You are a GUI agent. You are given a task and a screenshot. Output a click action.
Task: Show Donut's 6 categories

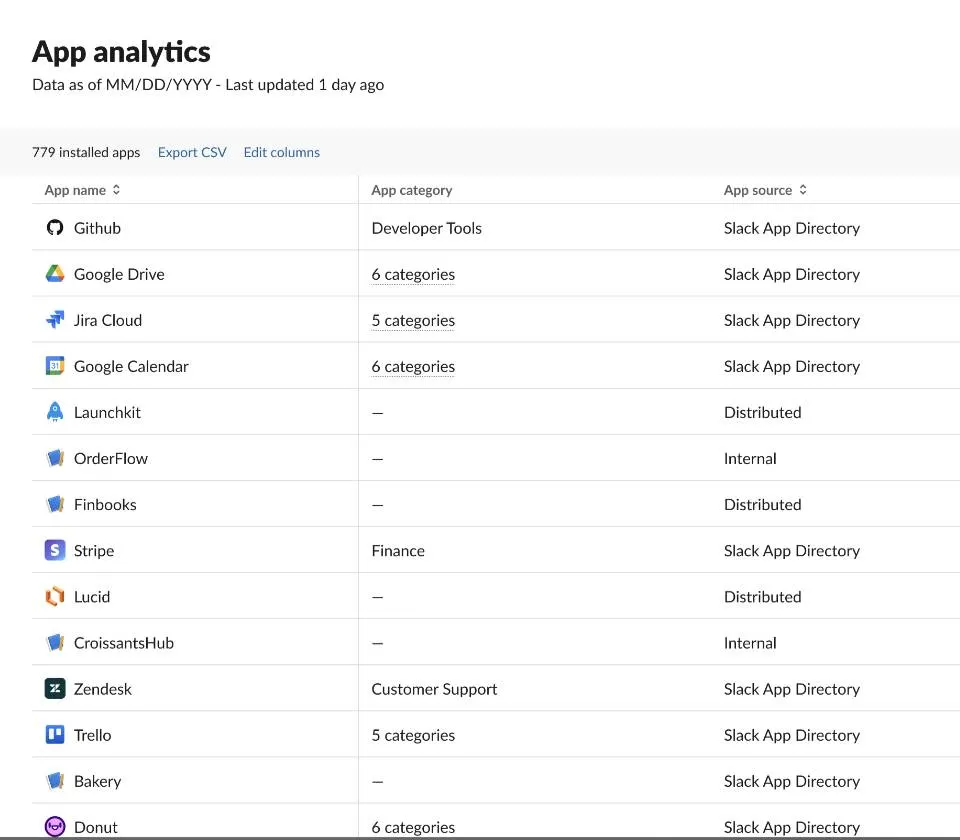[x=413, y=827]
